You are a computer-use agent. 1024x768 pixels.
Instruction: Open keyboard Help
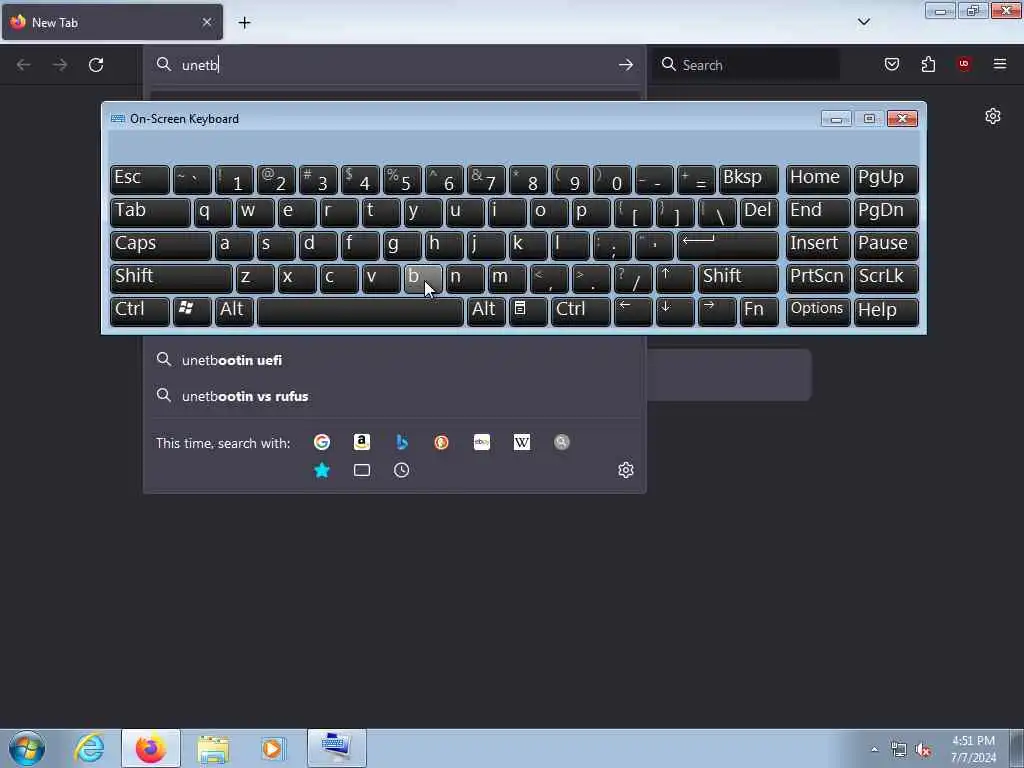tap(886, 311)
